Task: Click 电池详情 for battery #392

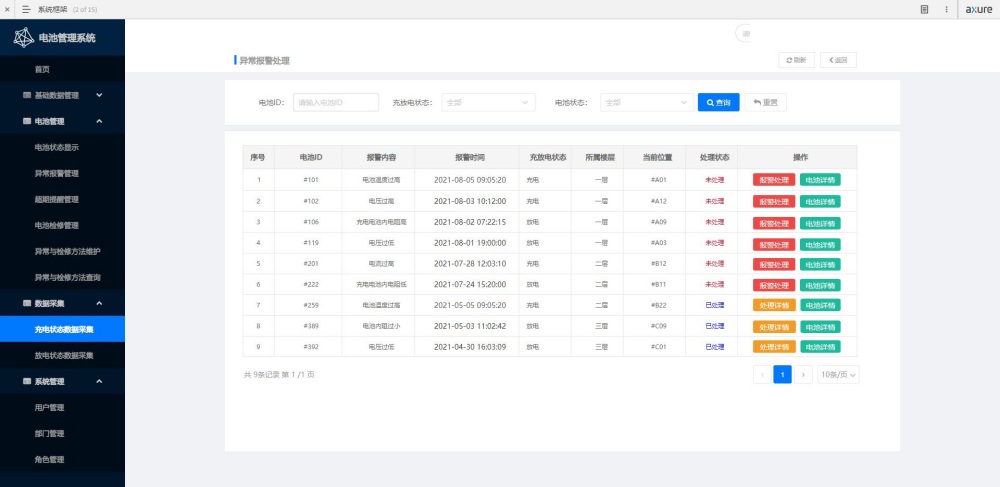Action: pyautogui.click(x=820, y=347)
